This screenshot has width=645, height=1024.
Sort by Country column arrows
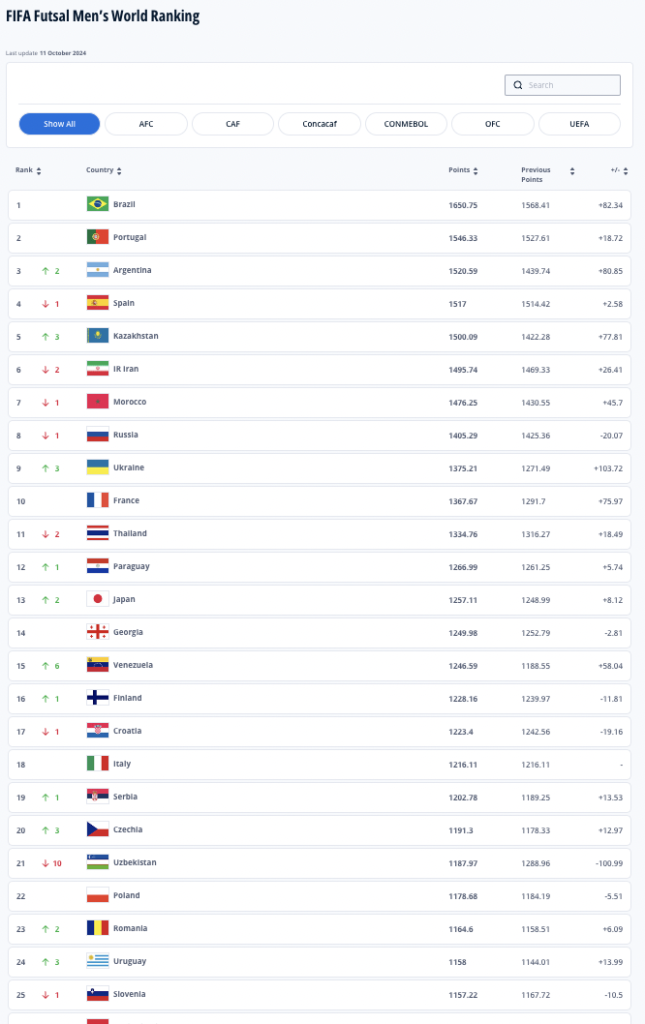119,170
